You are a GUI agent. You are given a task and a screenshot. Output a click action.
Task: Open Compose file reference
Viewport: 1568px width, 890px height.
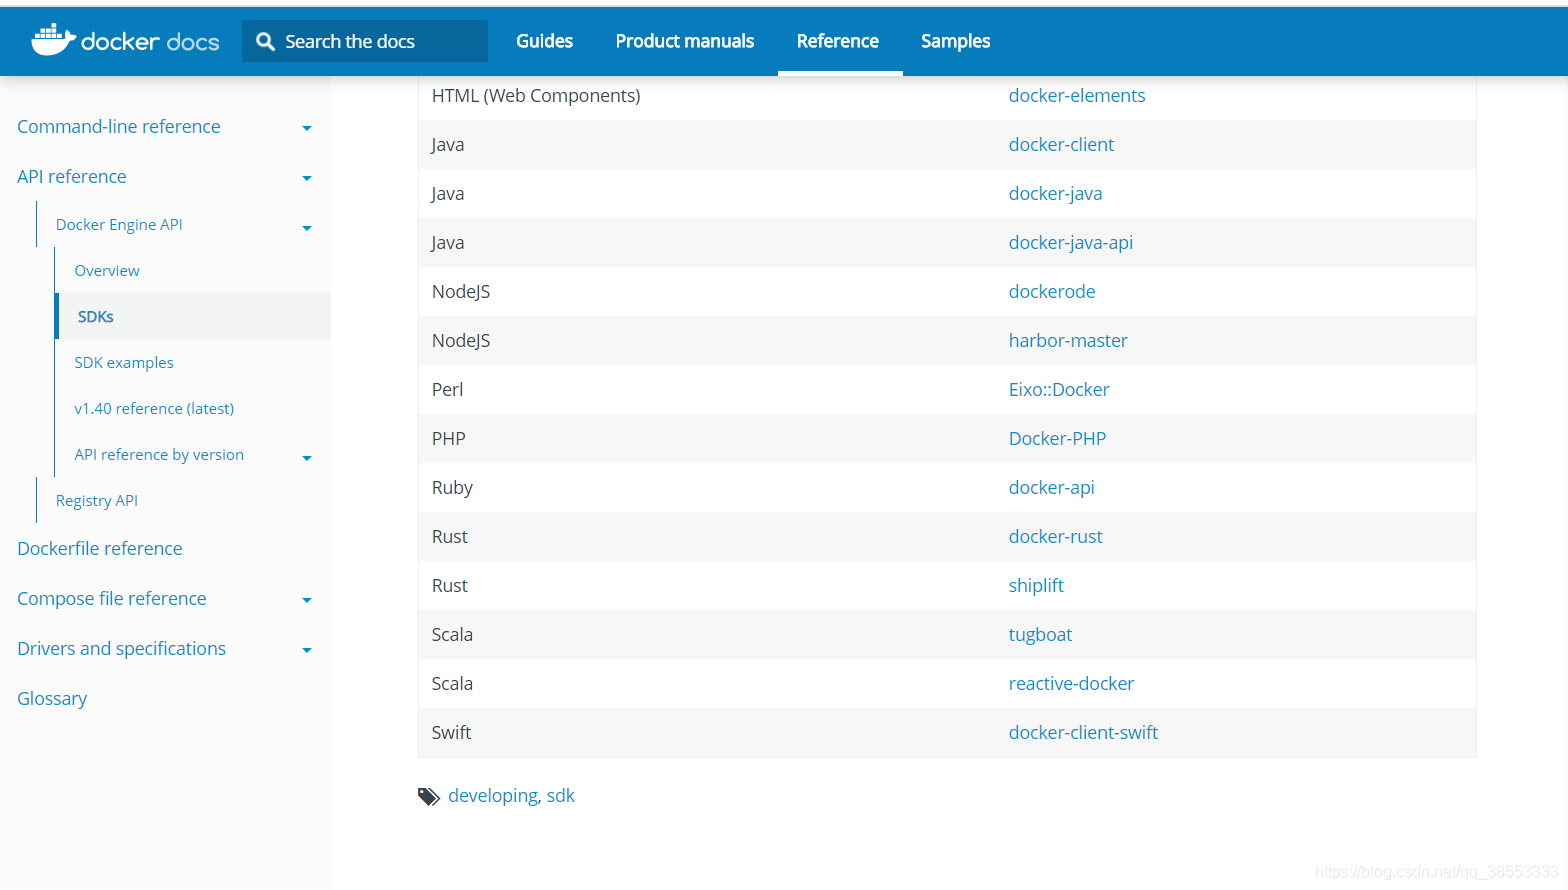[112, 599]
